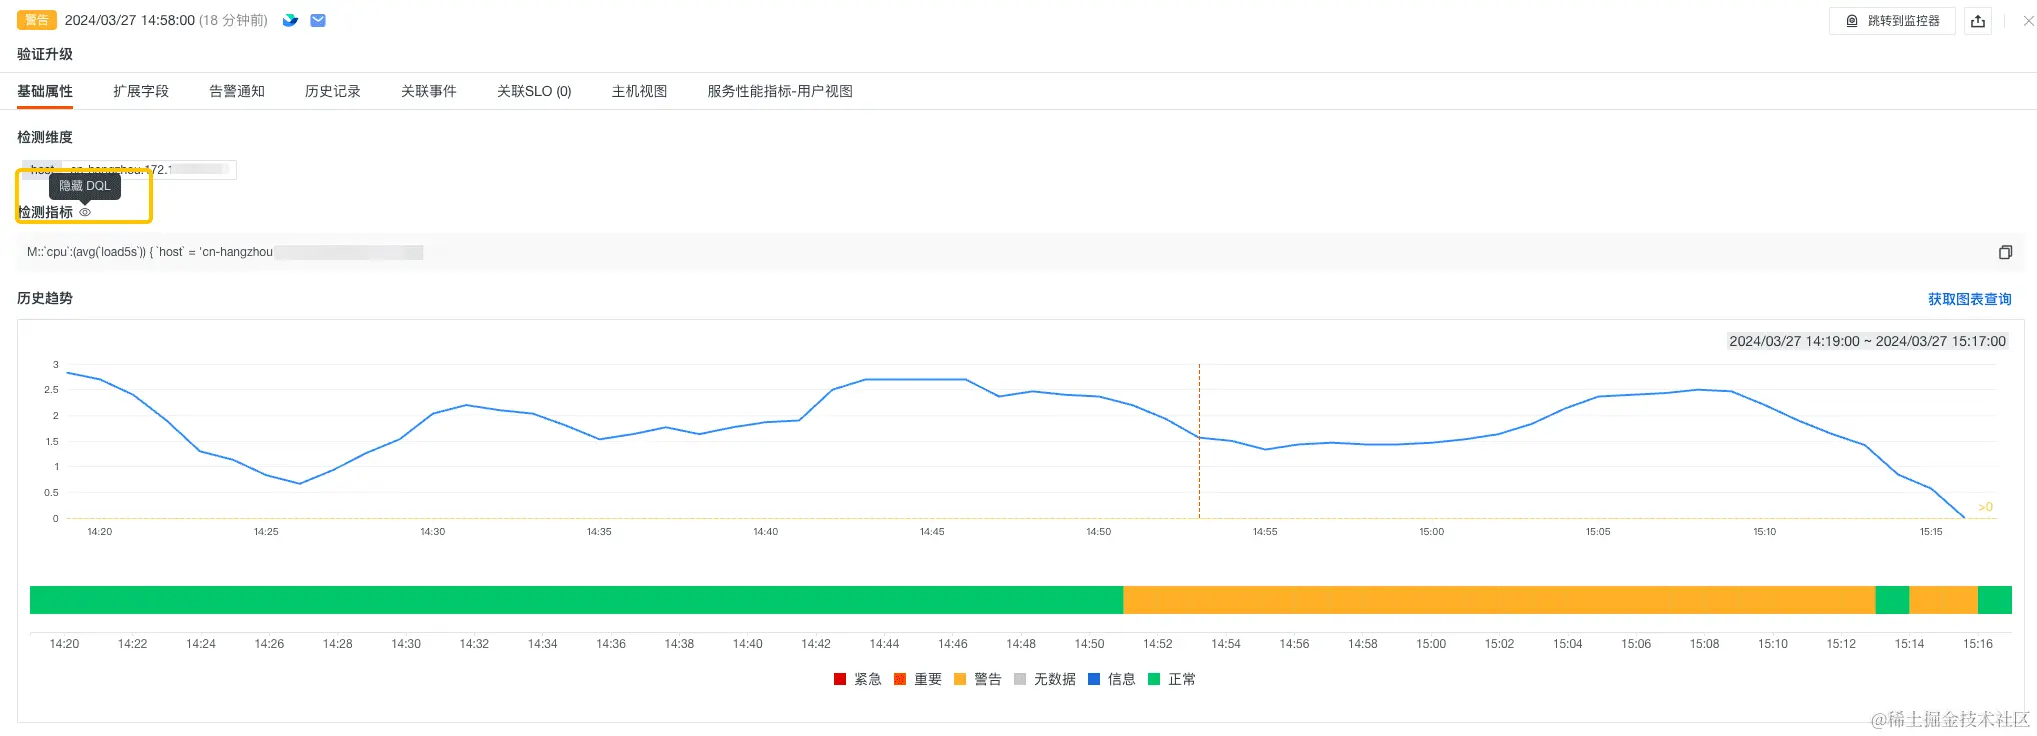
Task: Click the DQL query text box
Action: 1020,252
